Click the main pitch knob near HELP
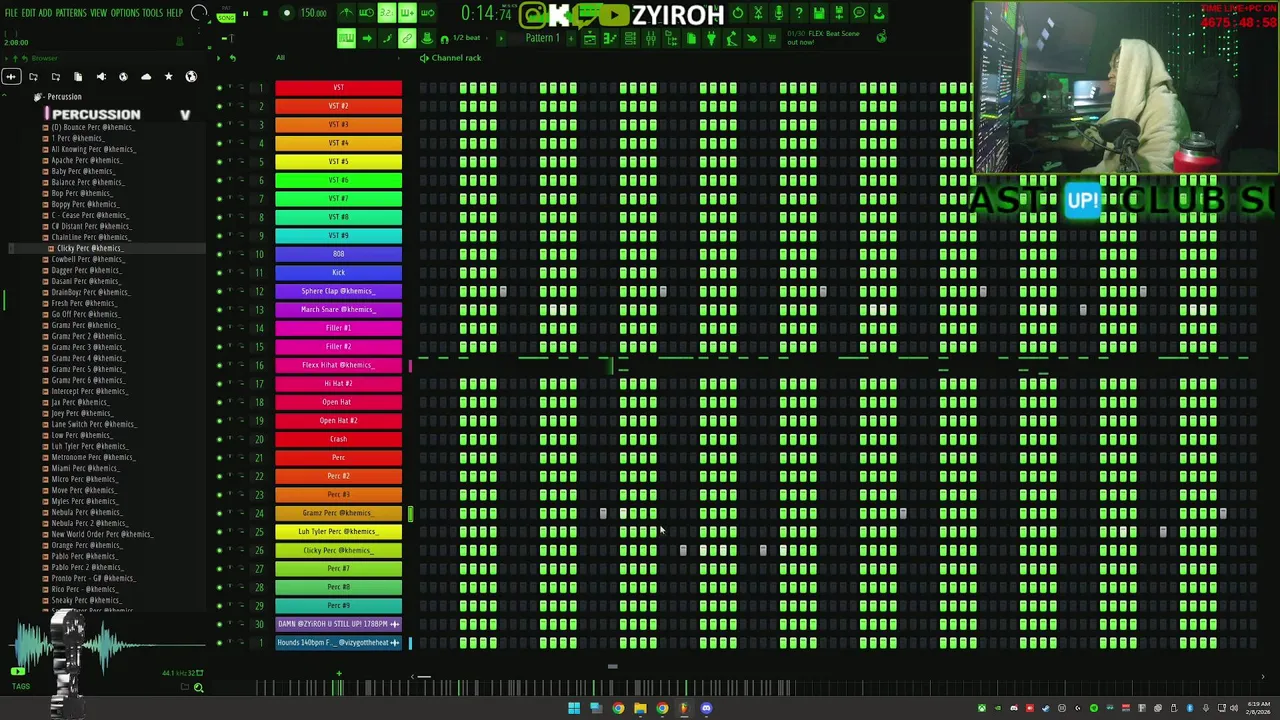The height and width of the screenshot is (720, 1280). [199, 14]
